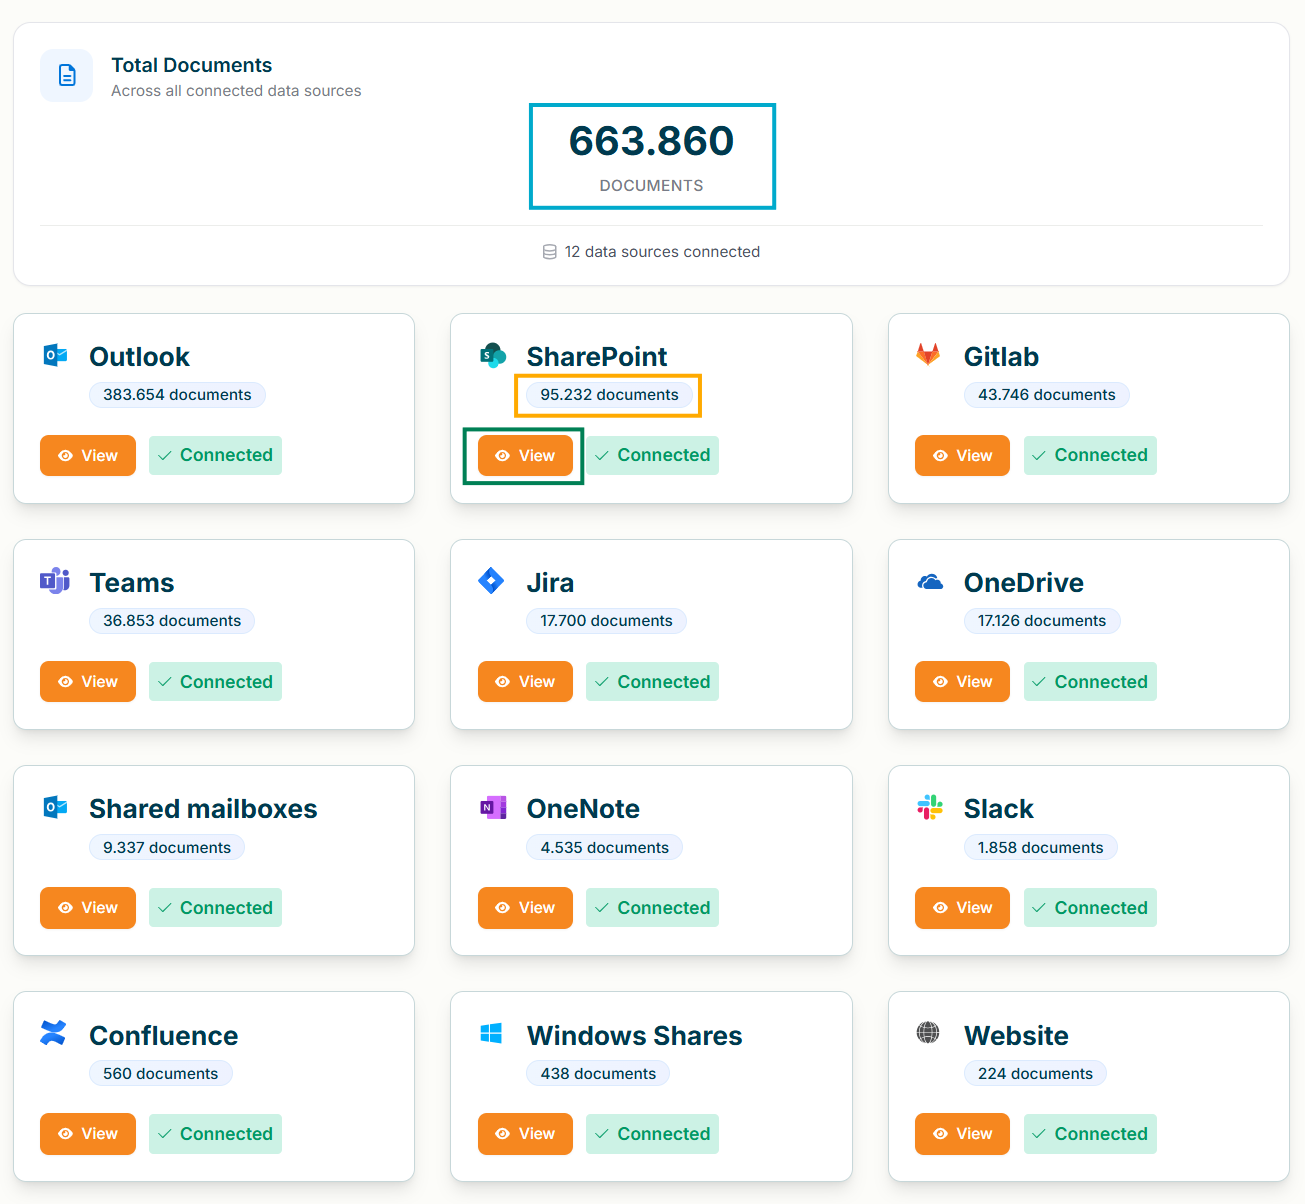Click the "663.860" total documents figure
The width and height of the screenshot is (1305, 1204).
[652, 141]
